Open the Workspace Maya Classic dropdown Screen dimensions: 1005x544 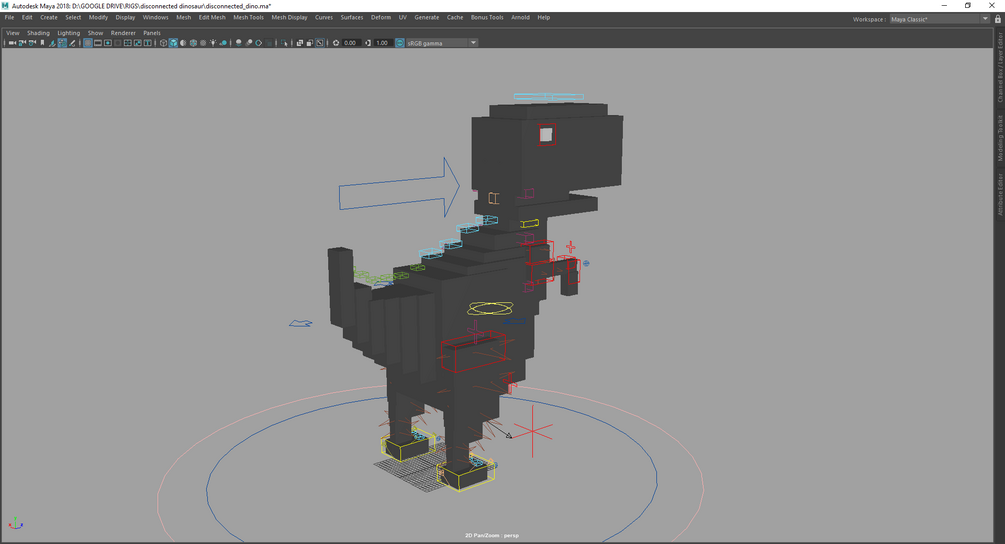coord(940,19)
